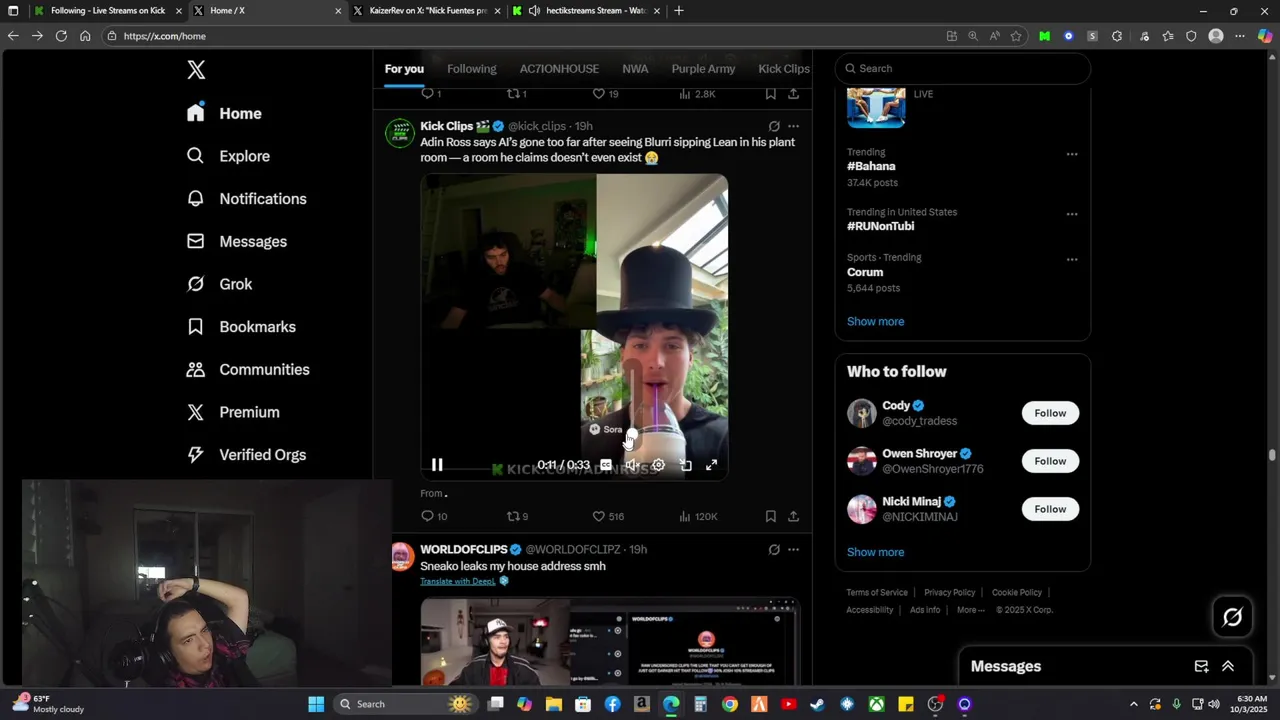Open the floating Grok button
This screenshot has width=1280, height=720.
[x=1232, y=617]
